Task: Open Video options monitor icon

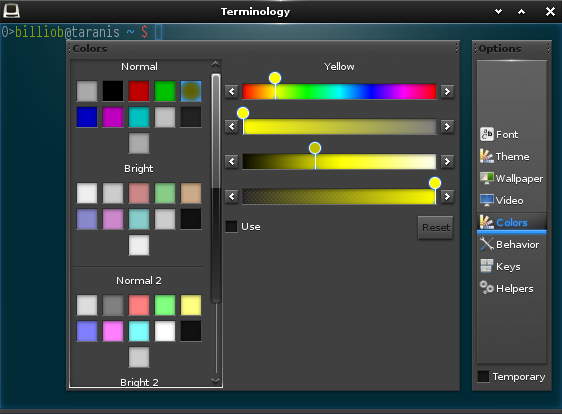Action: point(486,200)
